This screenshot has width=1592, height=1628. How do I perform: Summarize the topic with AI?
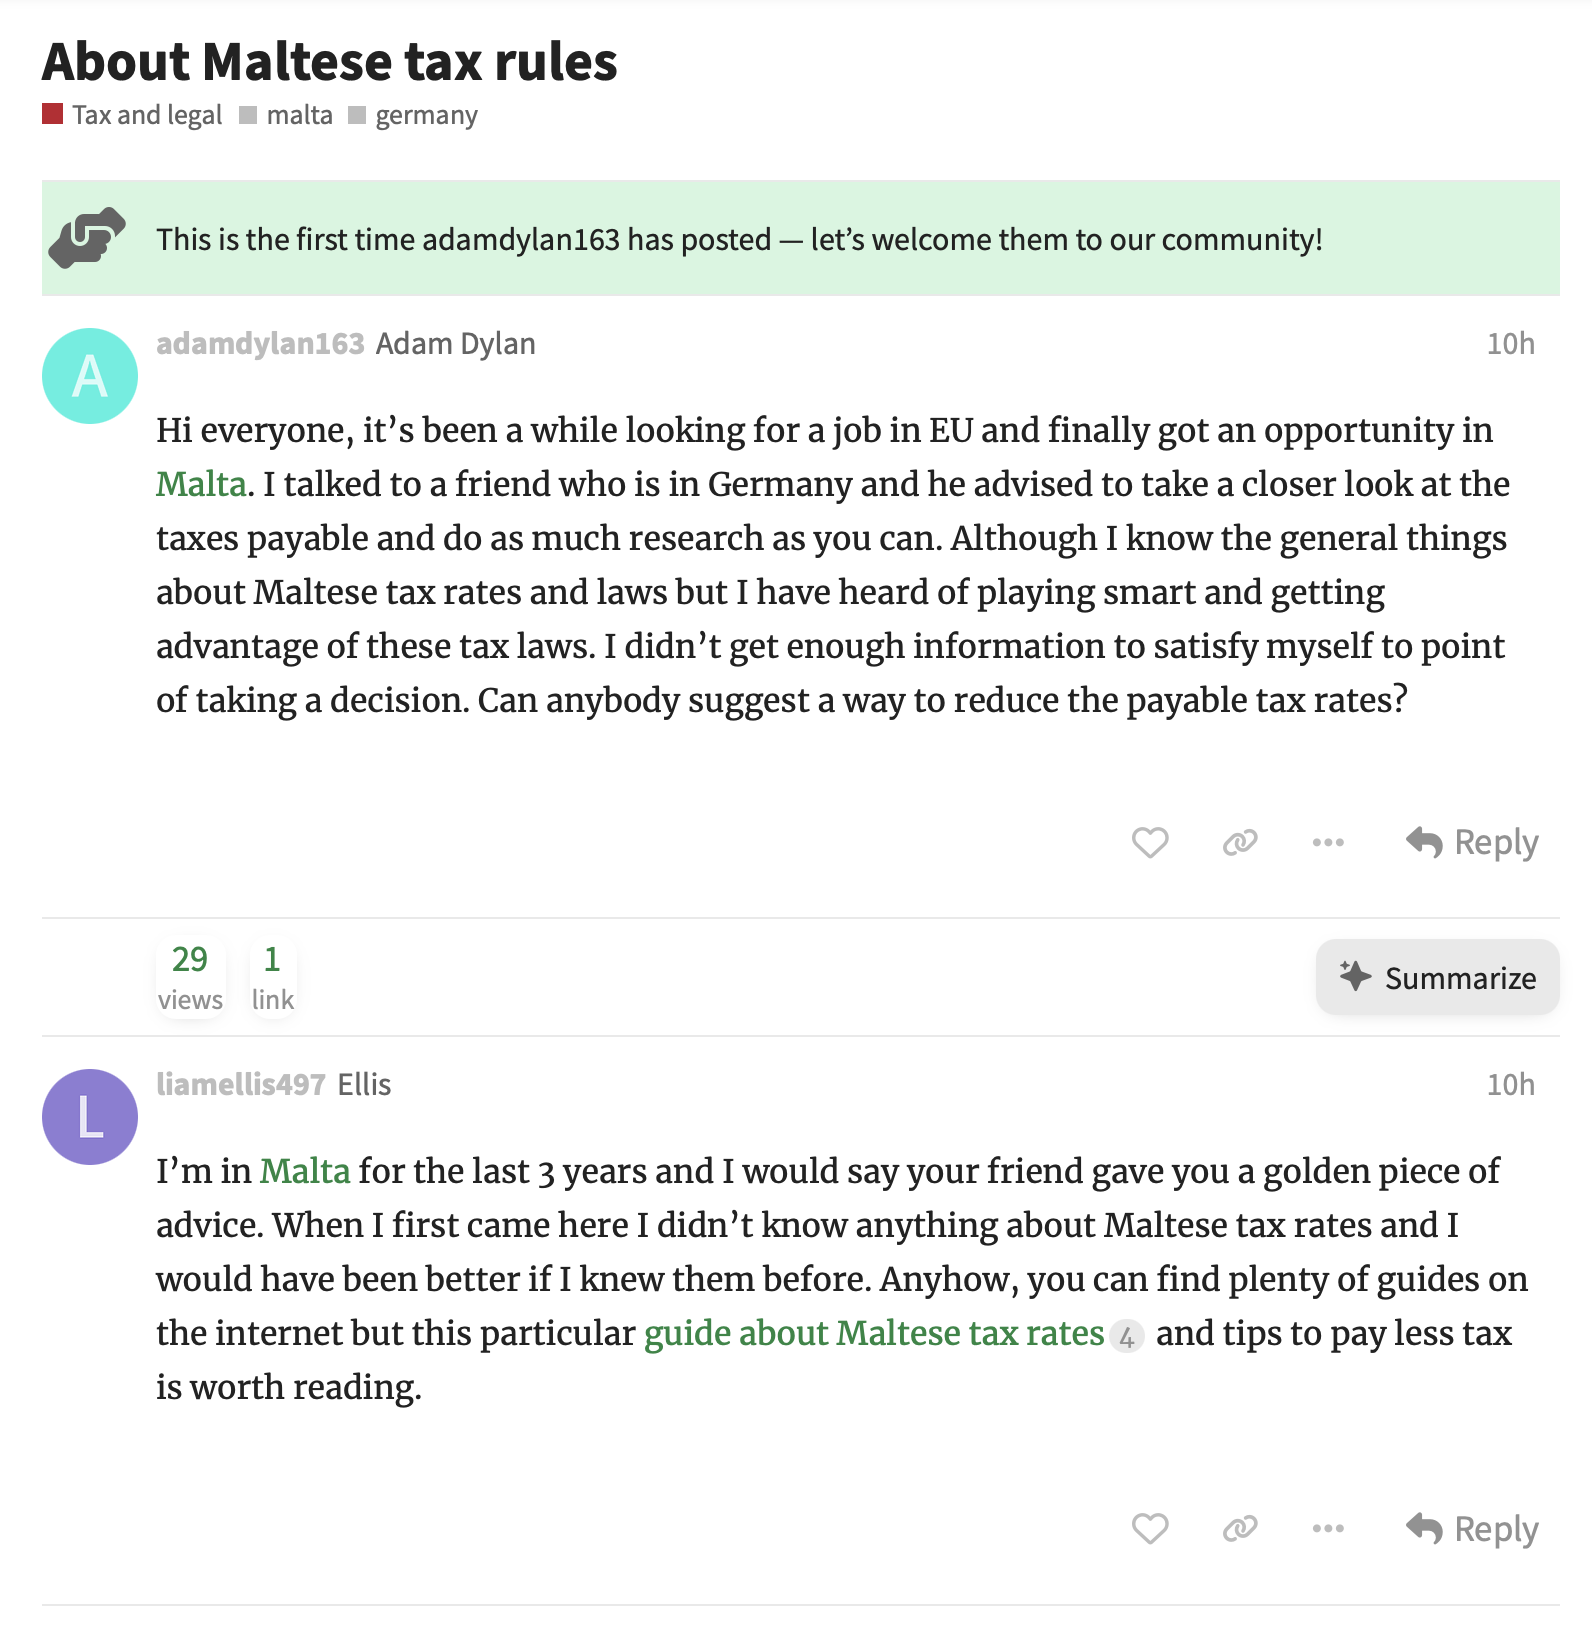click(x=1437, y=977)
